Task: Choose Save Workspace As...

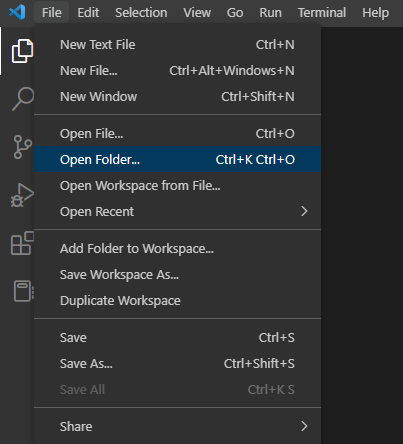Action: pyautogui.click(x=177, y=275)
